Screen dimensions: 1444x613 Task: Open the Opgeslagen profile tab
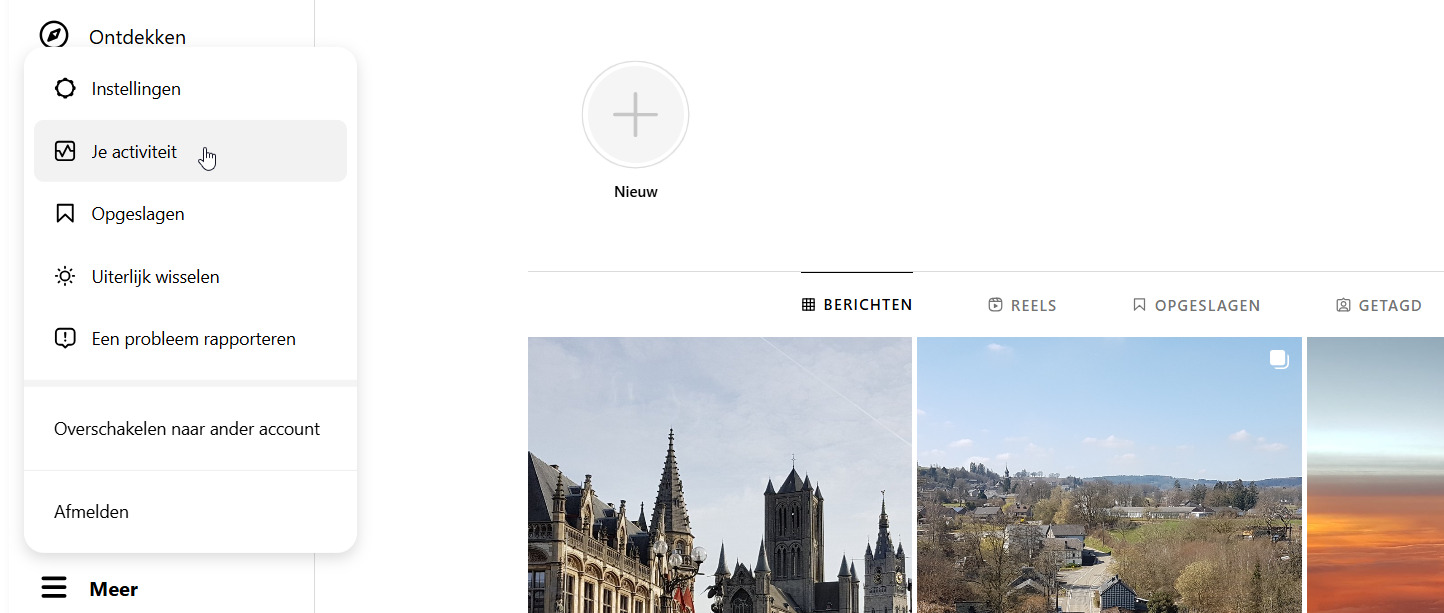(x=1196, y=305)
